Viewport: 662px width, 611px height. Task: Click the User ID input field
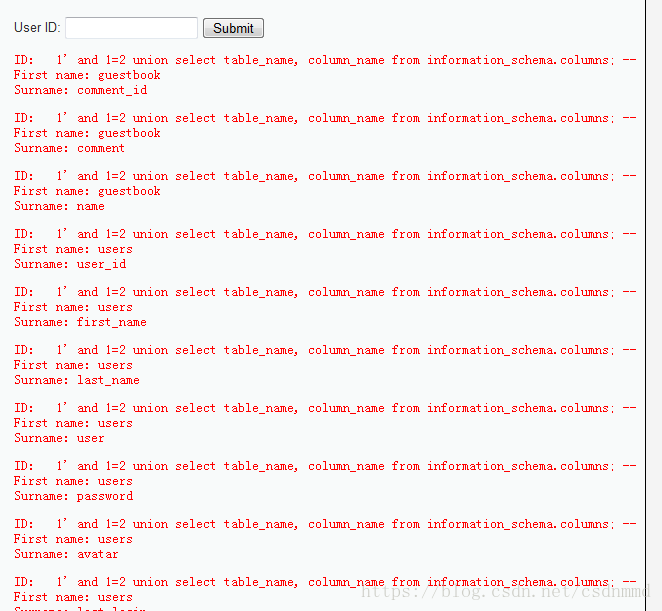pos(131,28)
